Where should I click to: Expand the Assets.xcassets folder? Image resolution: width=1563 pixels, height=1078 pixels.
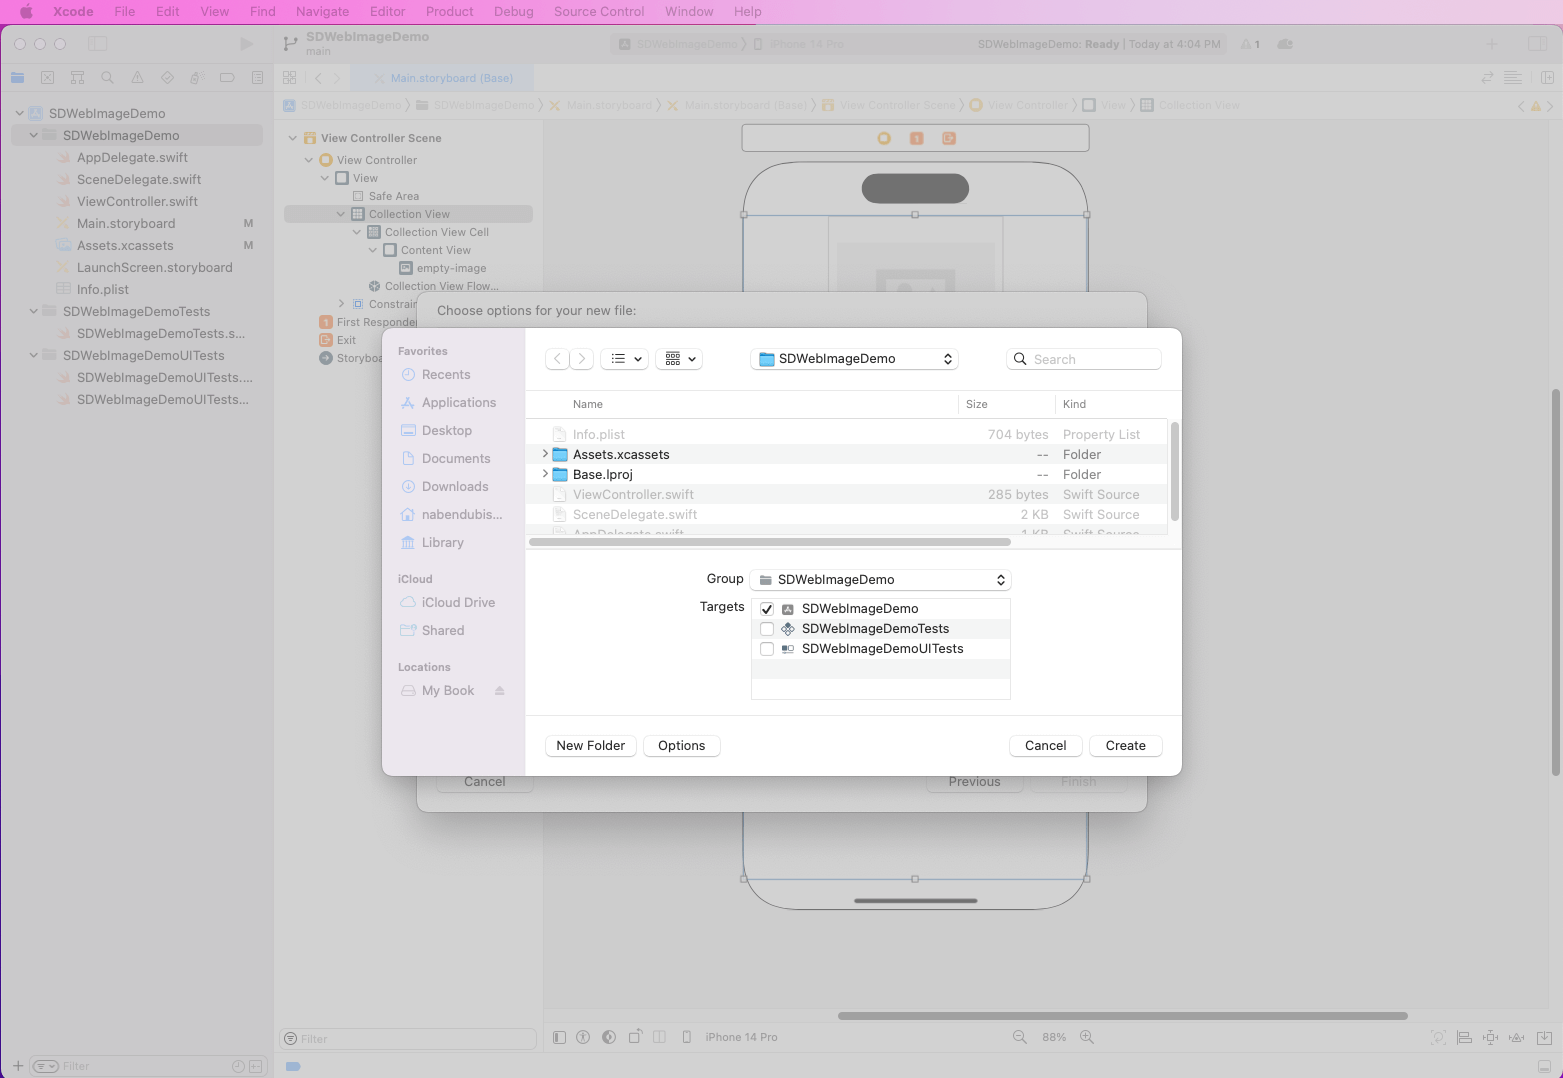click(x=545, y=454)
